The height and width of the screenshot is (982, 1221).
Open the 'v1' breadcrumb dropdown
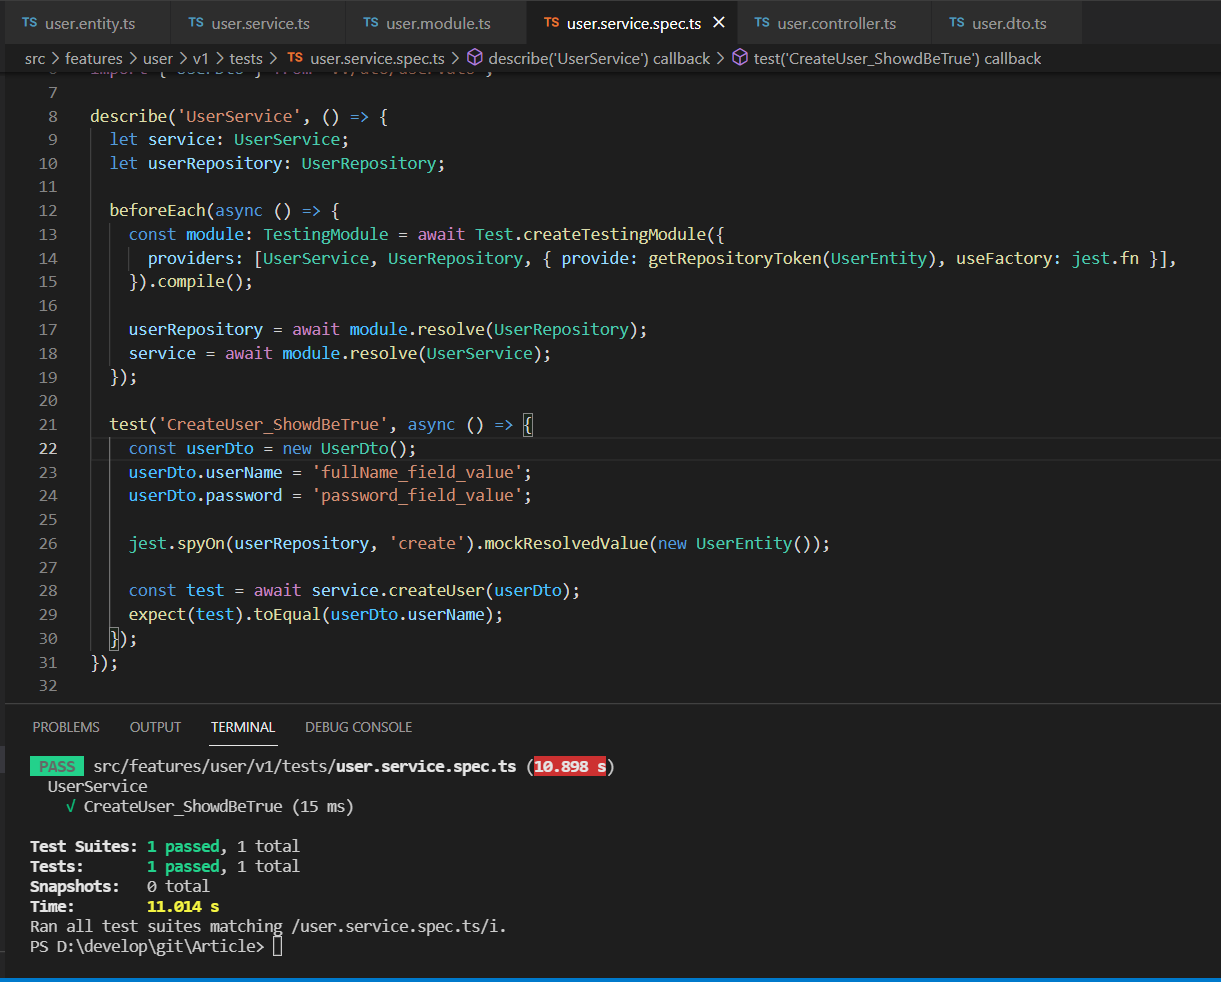[201, 58]
